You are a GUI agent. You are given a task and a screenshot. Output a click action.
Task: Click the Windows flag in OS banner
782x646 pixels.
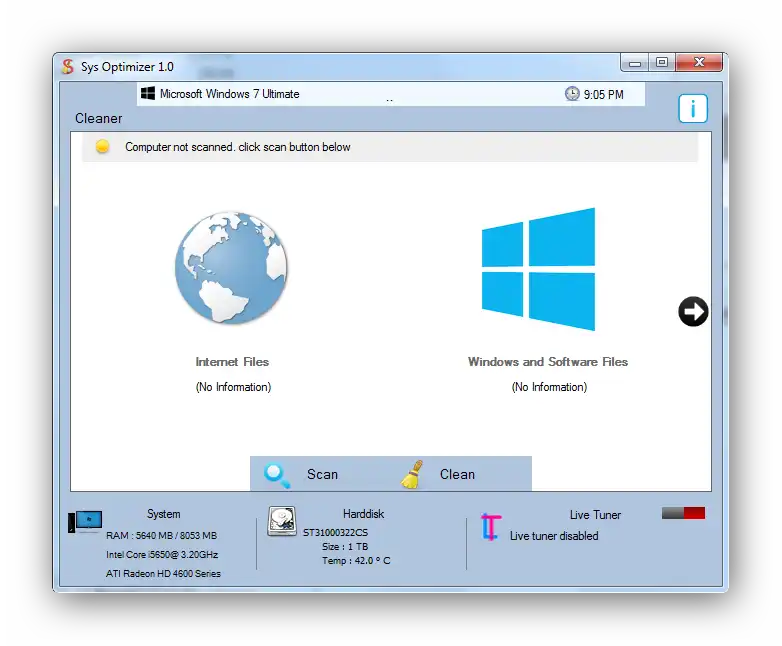[148, 93]
